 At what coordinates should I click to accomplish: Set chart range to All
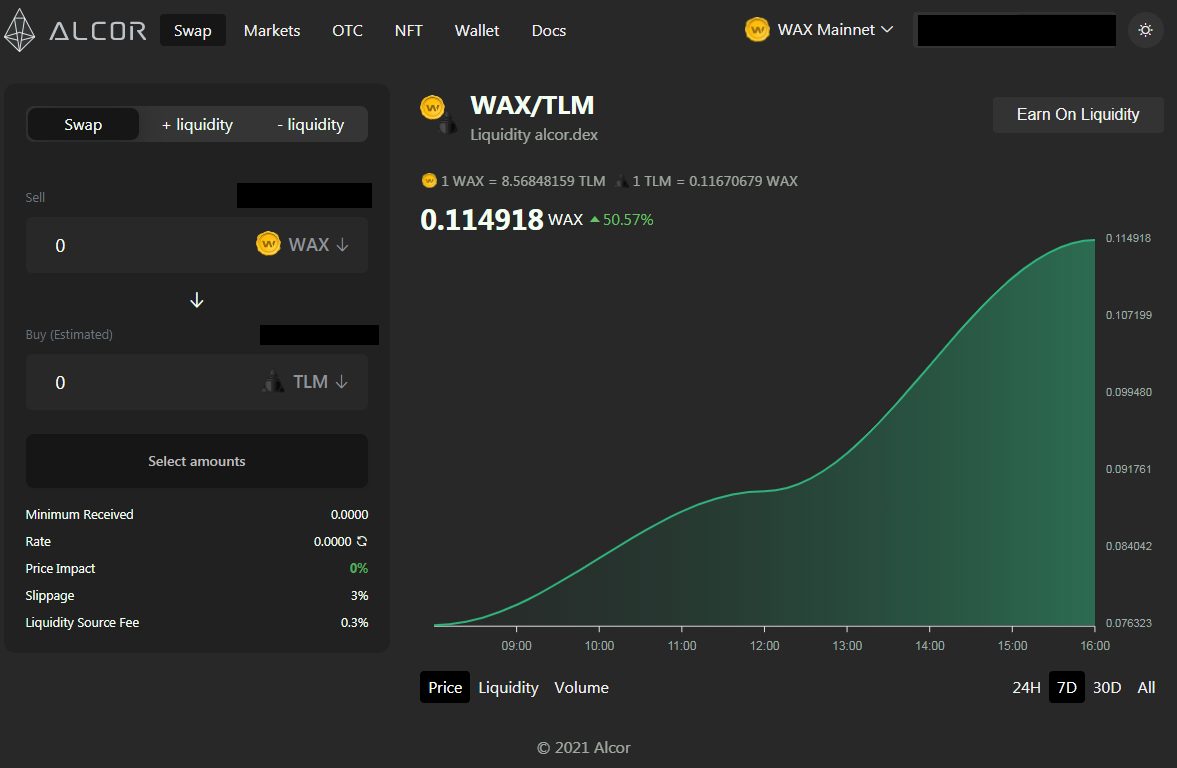pyautogui.click(x=1146, y=688)
